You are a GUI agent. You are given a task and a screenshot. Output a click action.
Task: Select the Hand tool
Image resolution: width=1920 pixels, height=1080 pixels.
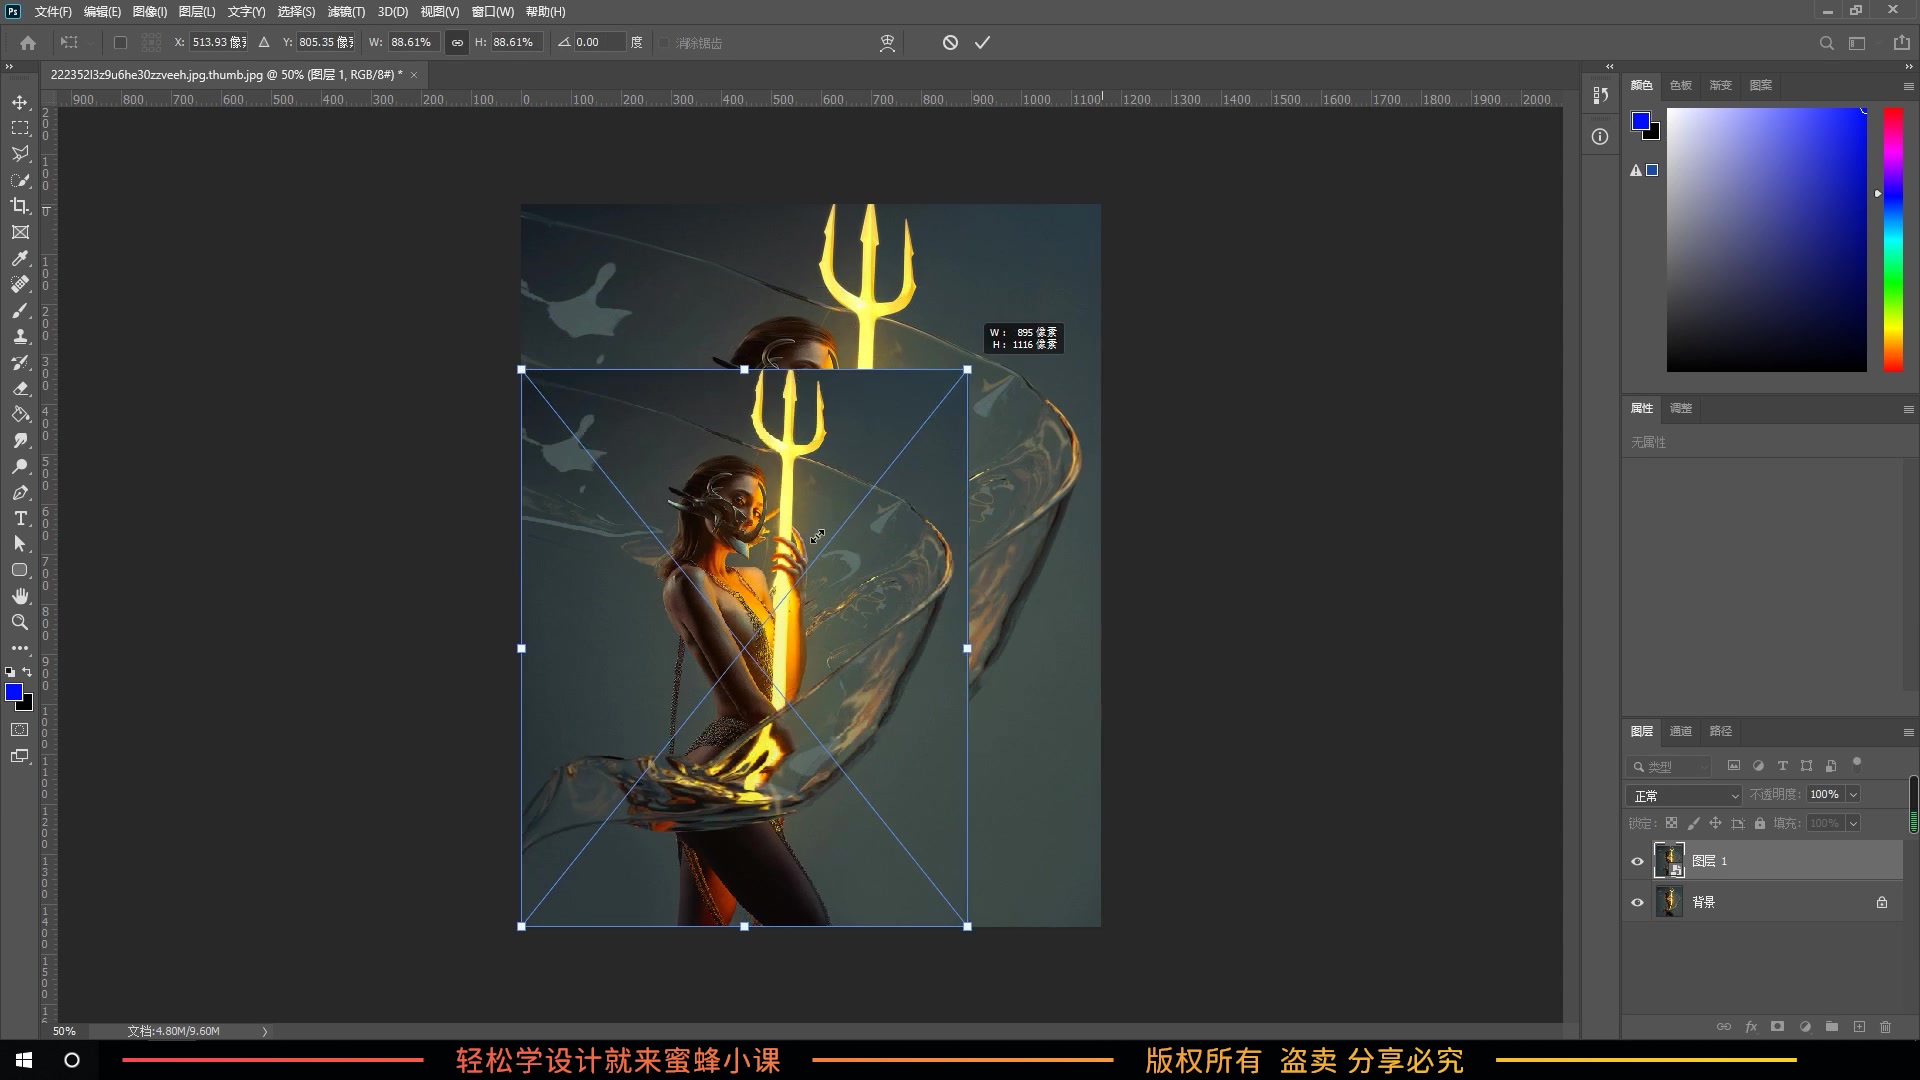point(20,596)
